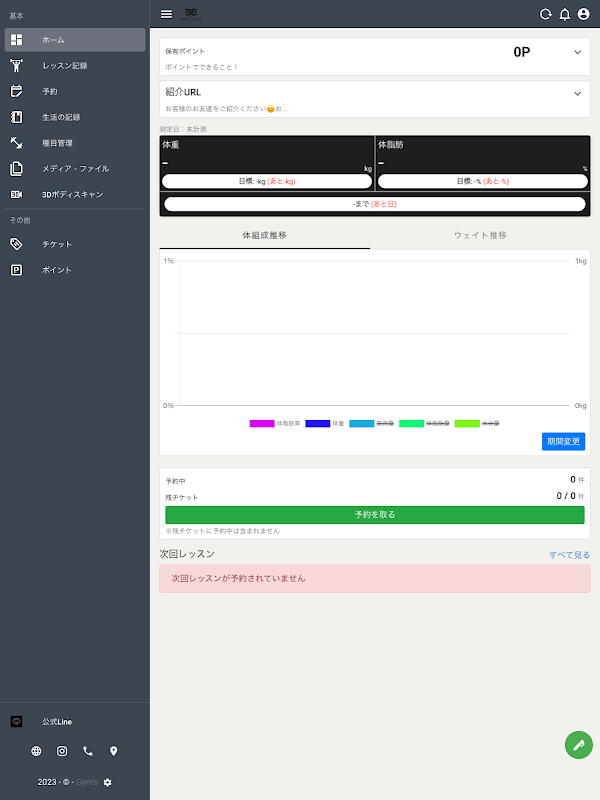Screen dimensions: 600x800
Task: Click the 予約 calendar-edit icon
Action: (16, 91)
